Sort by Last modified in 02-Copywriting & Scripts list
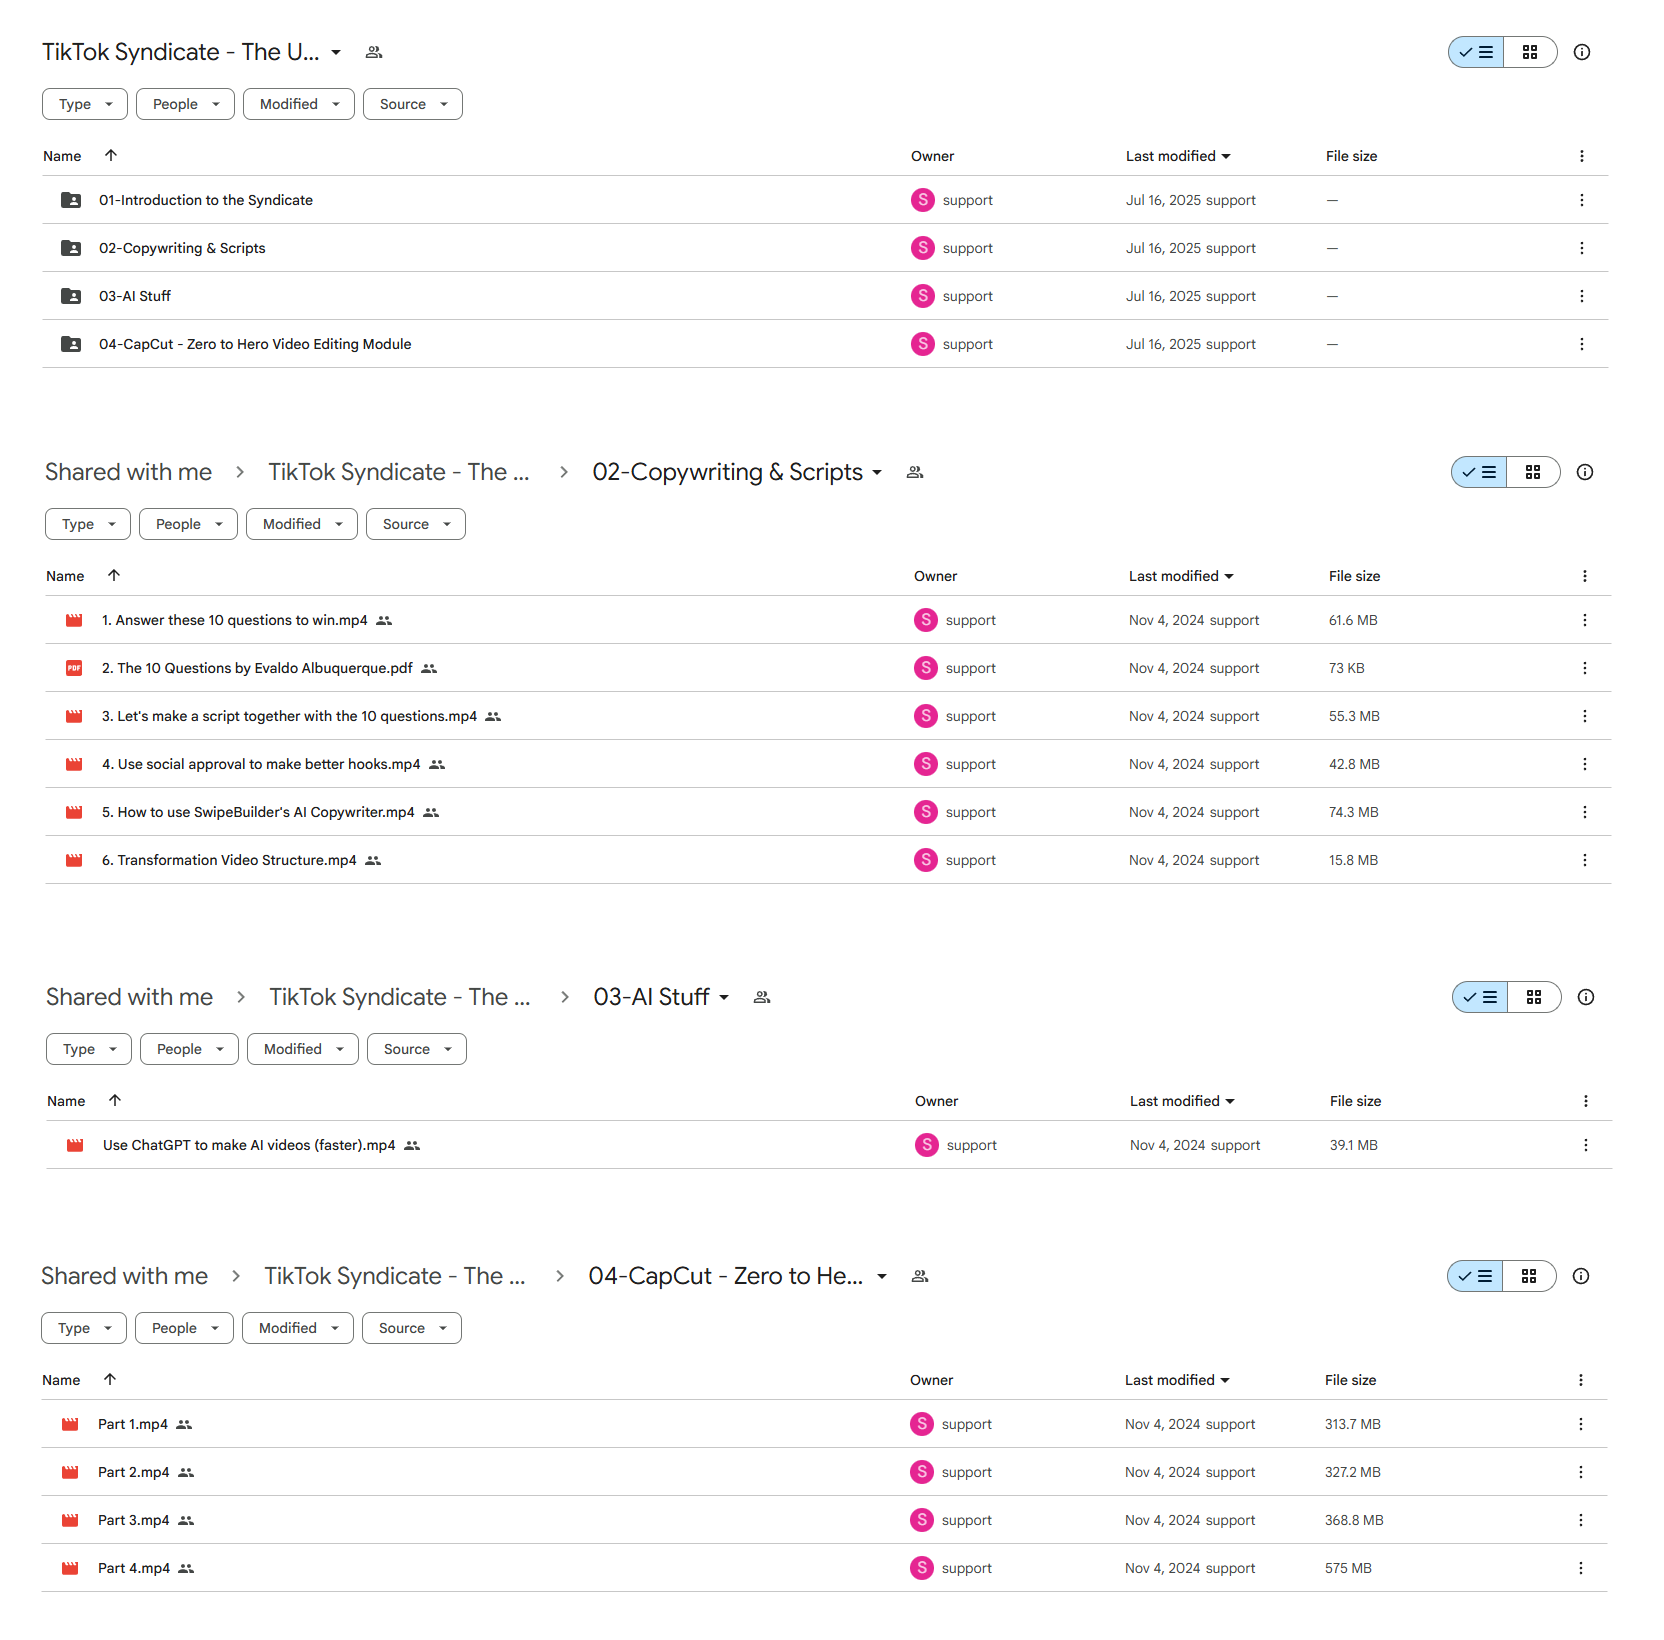Screen dimensions: 1664x1640 click(x=1181, y=576)
